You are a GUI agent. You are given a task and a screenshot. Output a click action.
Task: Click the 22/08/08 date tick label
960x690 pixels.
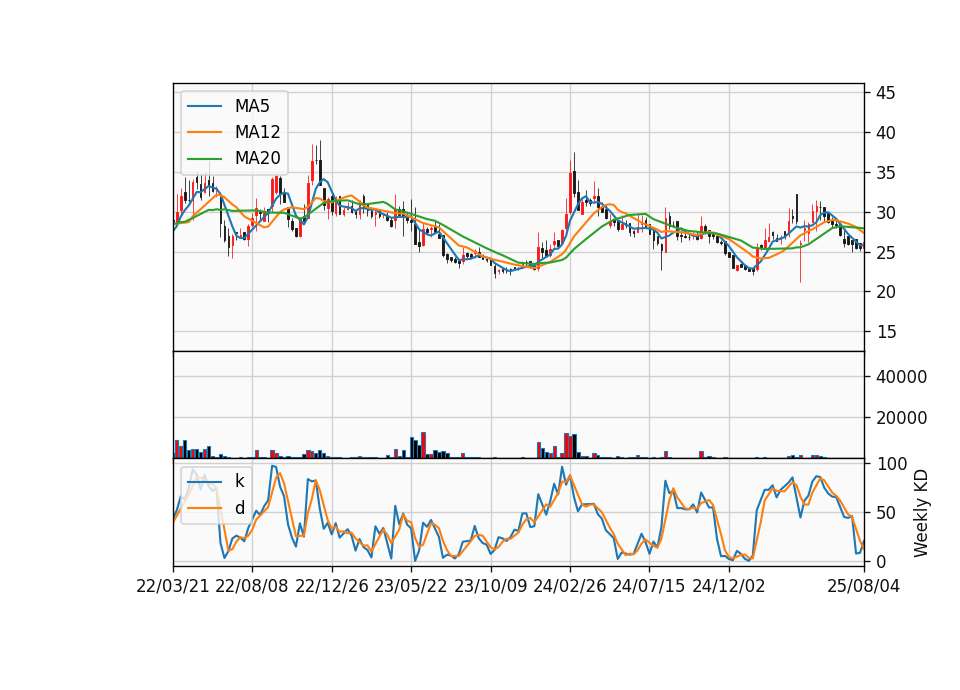point(252,586)
